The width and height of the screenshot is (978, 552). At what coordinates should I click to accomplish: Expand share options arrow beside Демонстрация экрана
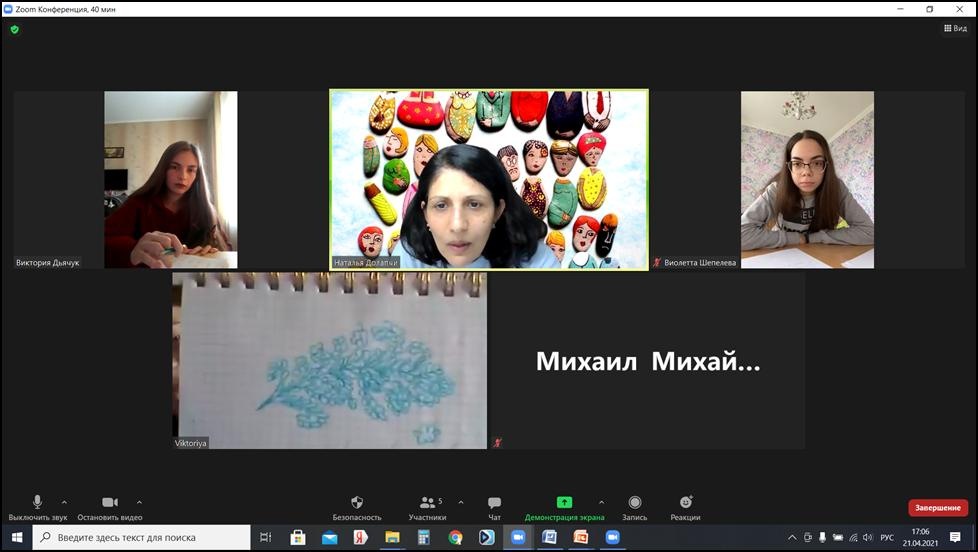(601, 502)
